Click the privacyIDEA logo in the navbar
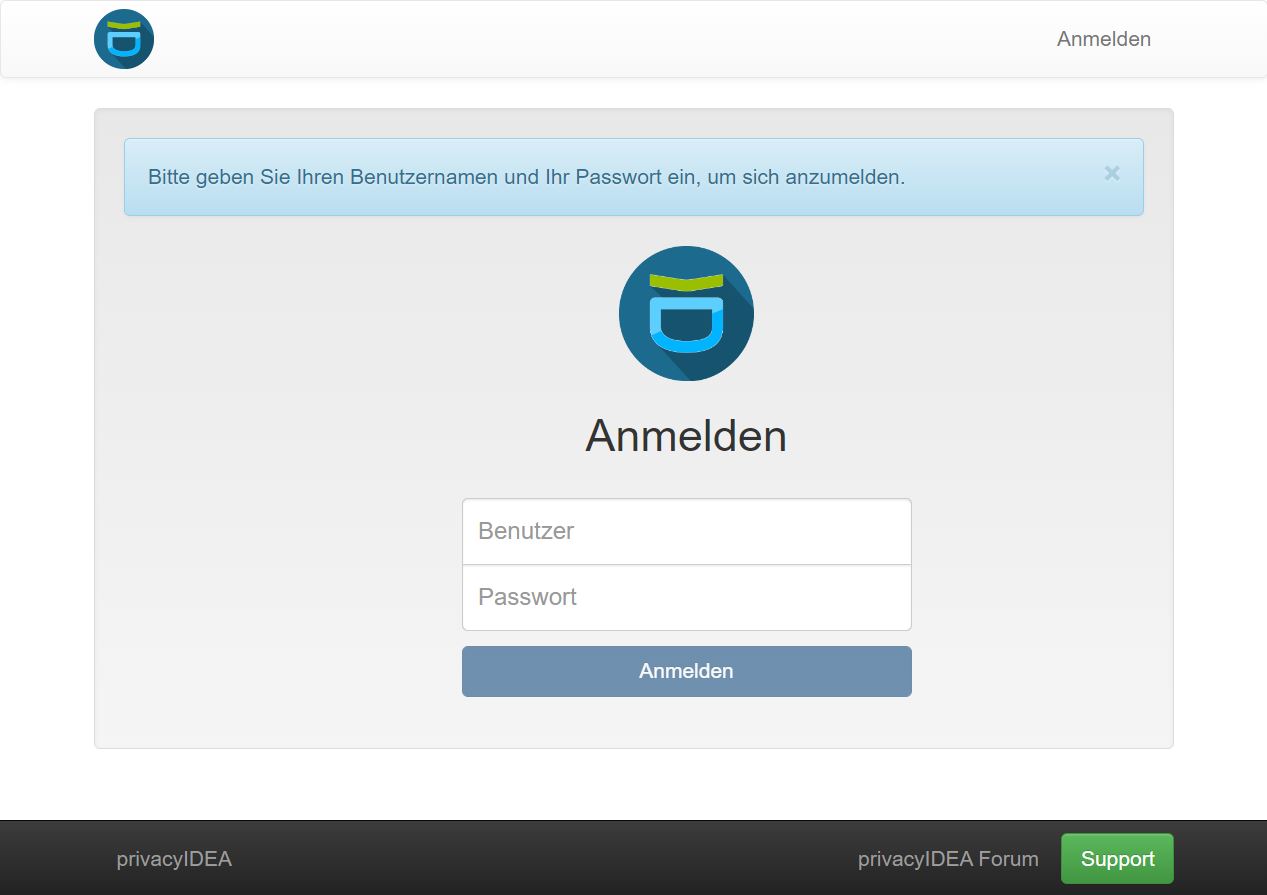Screen dimensions: 1267x895 (124, 39)
